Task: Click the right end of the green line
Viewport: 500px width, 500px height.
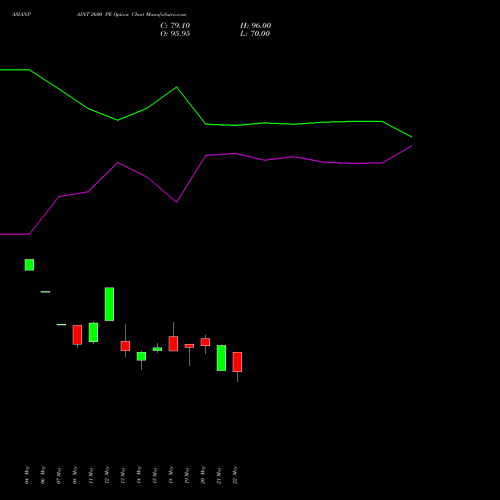Action: 411,137
